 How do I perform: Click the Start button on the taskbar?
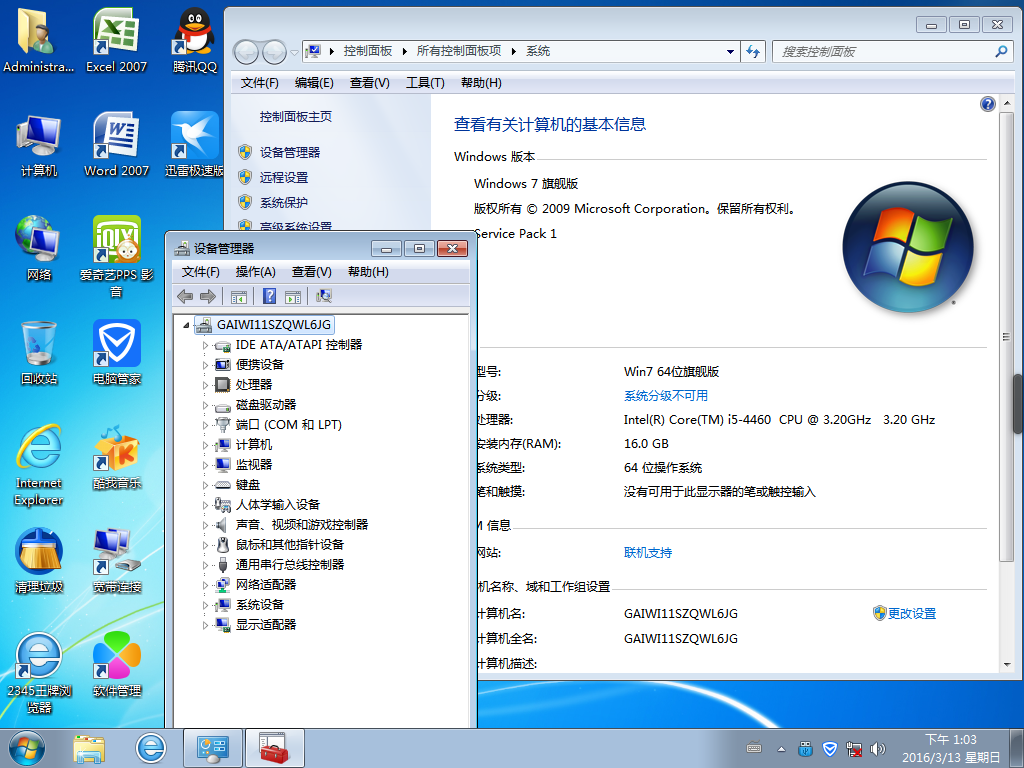pyautogui.click(x=27, y=746)
